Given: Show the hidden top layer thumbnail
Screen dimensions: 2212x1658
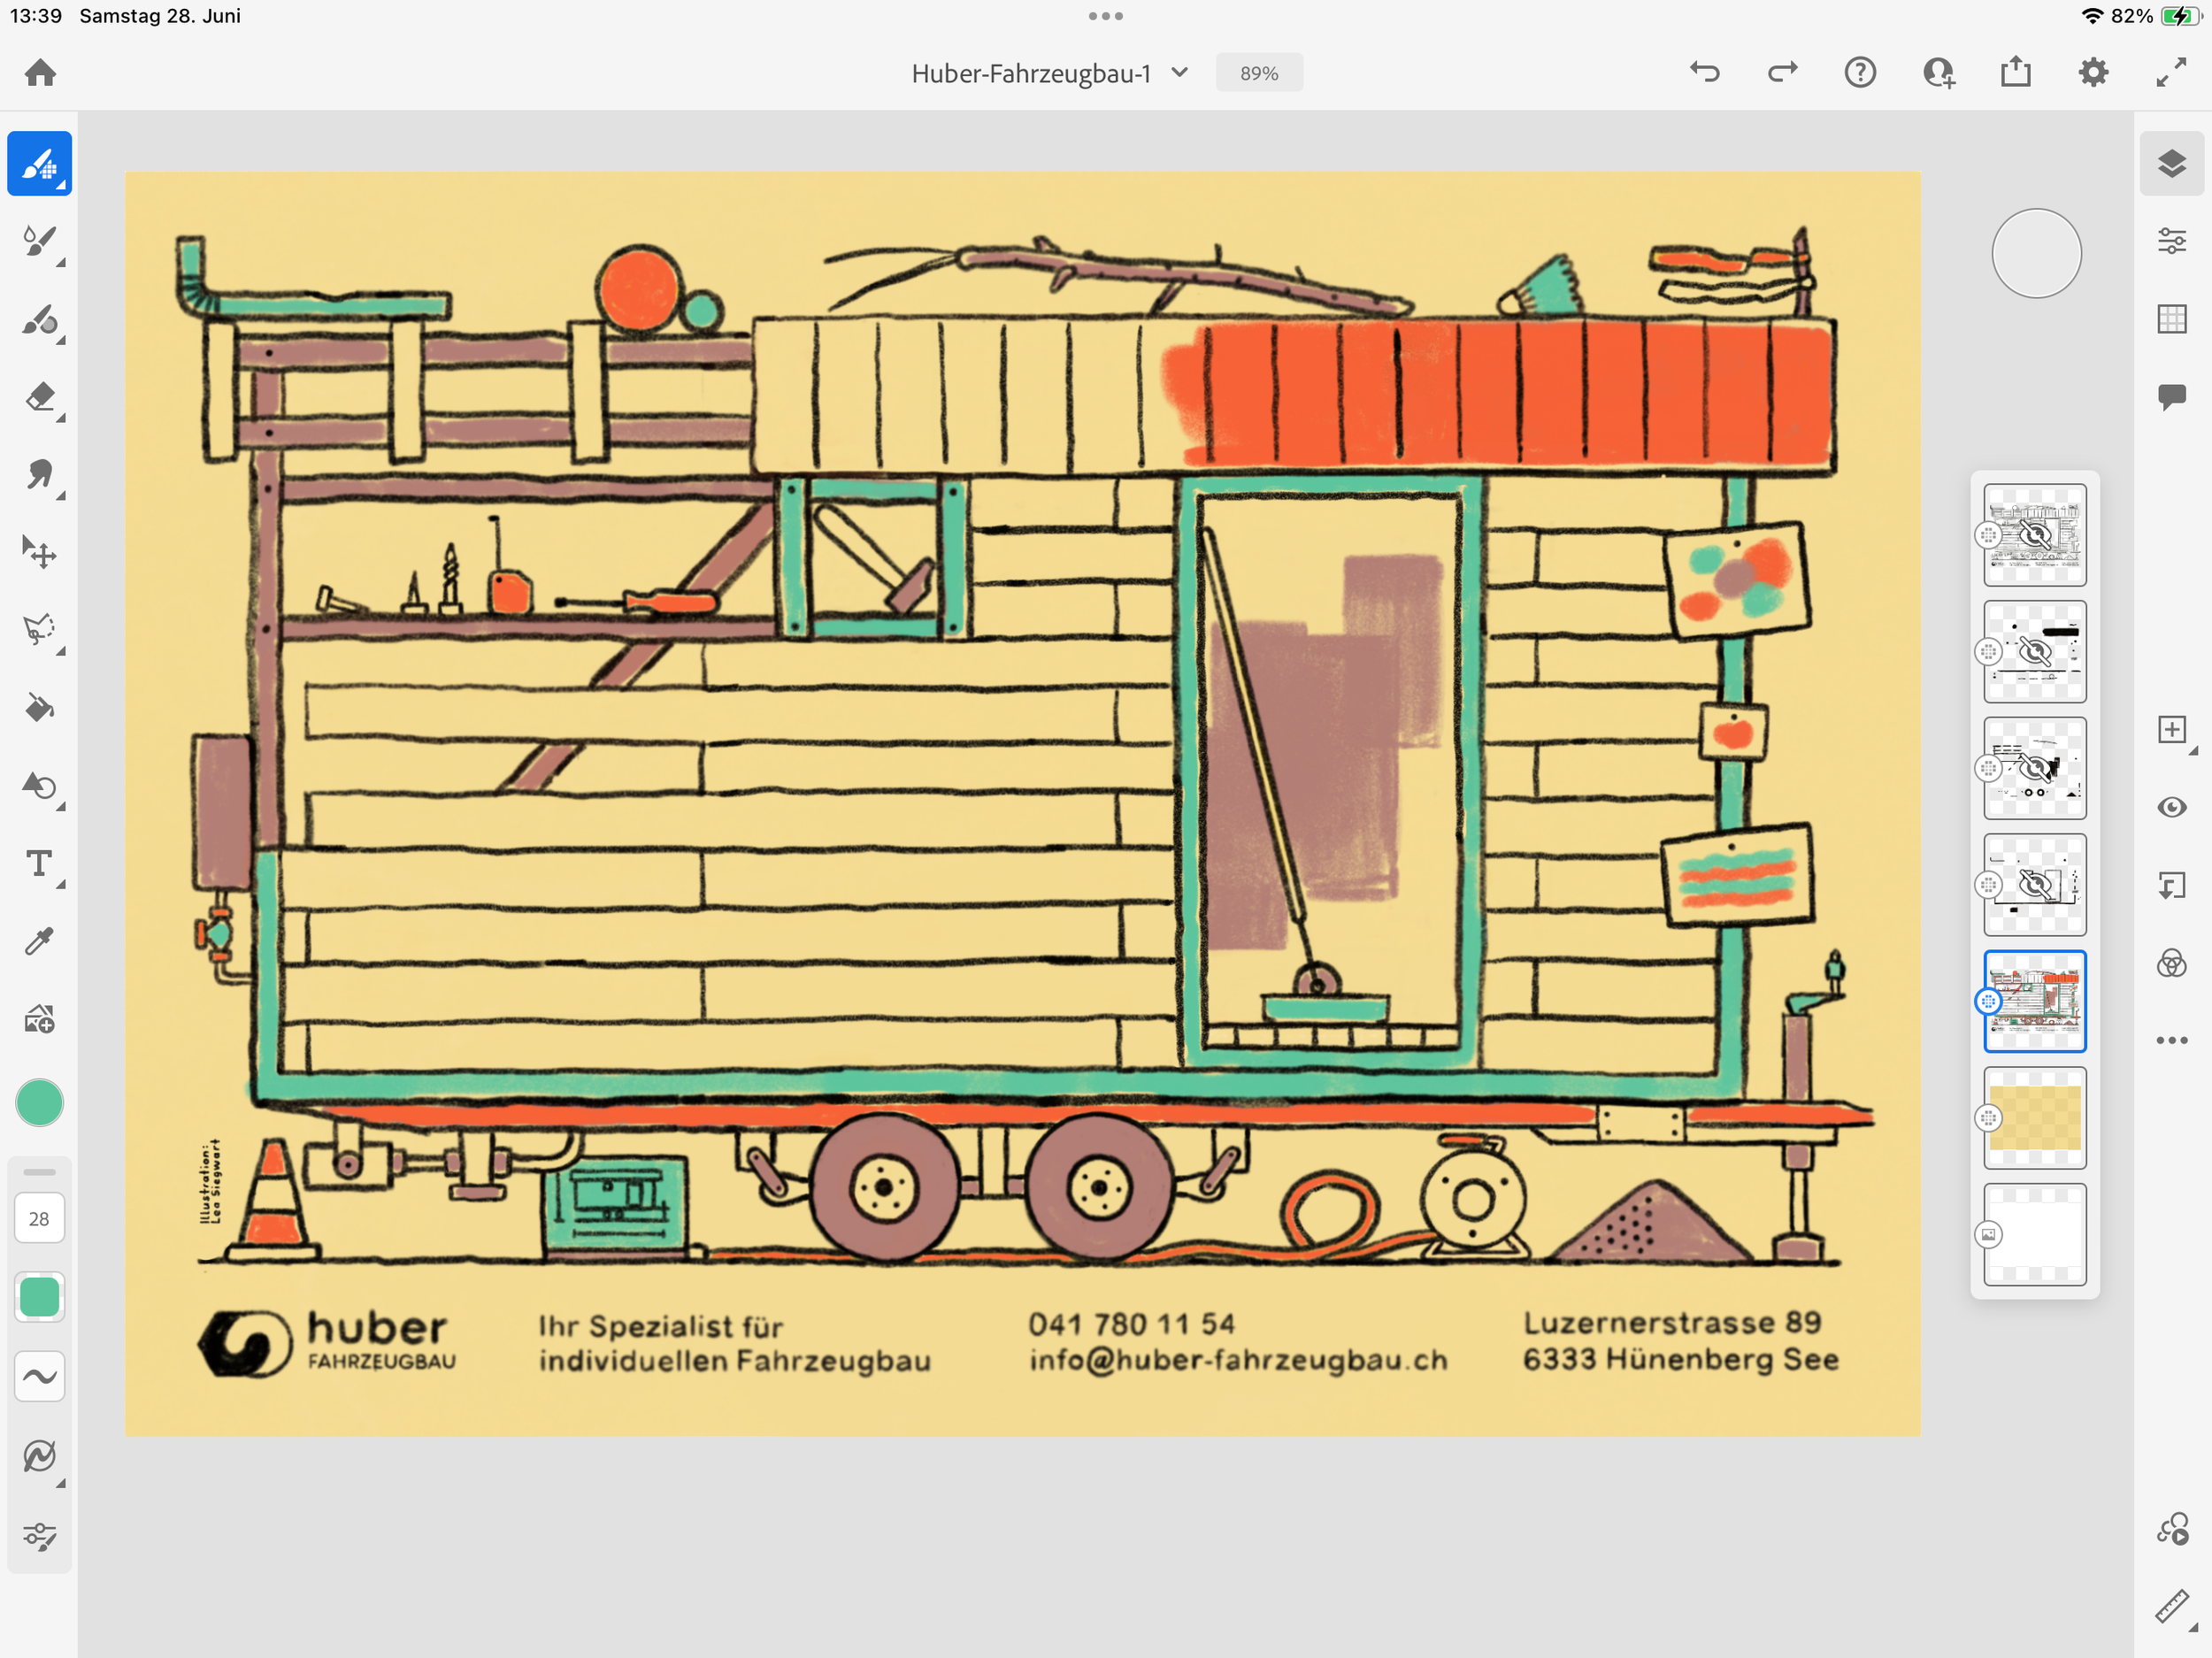Looking at the screenshot, I should (2034, 535).
